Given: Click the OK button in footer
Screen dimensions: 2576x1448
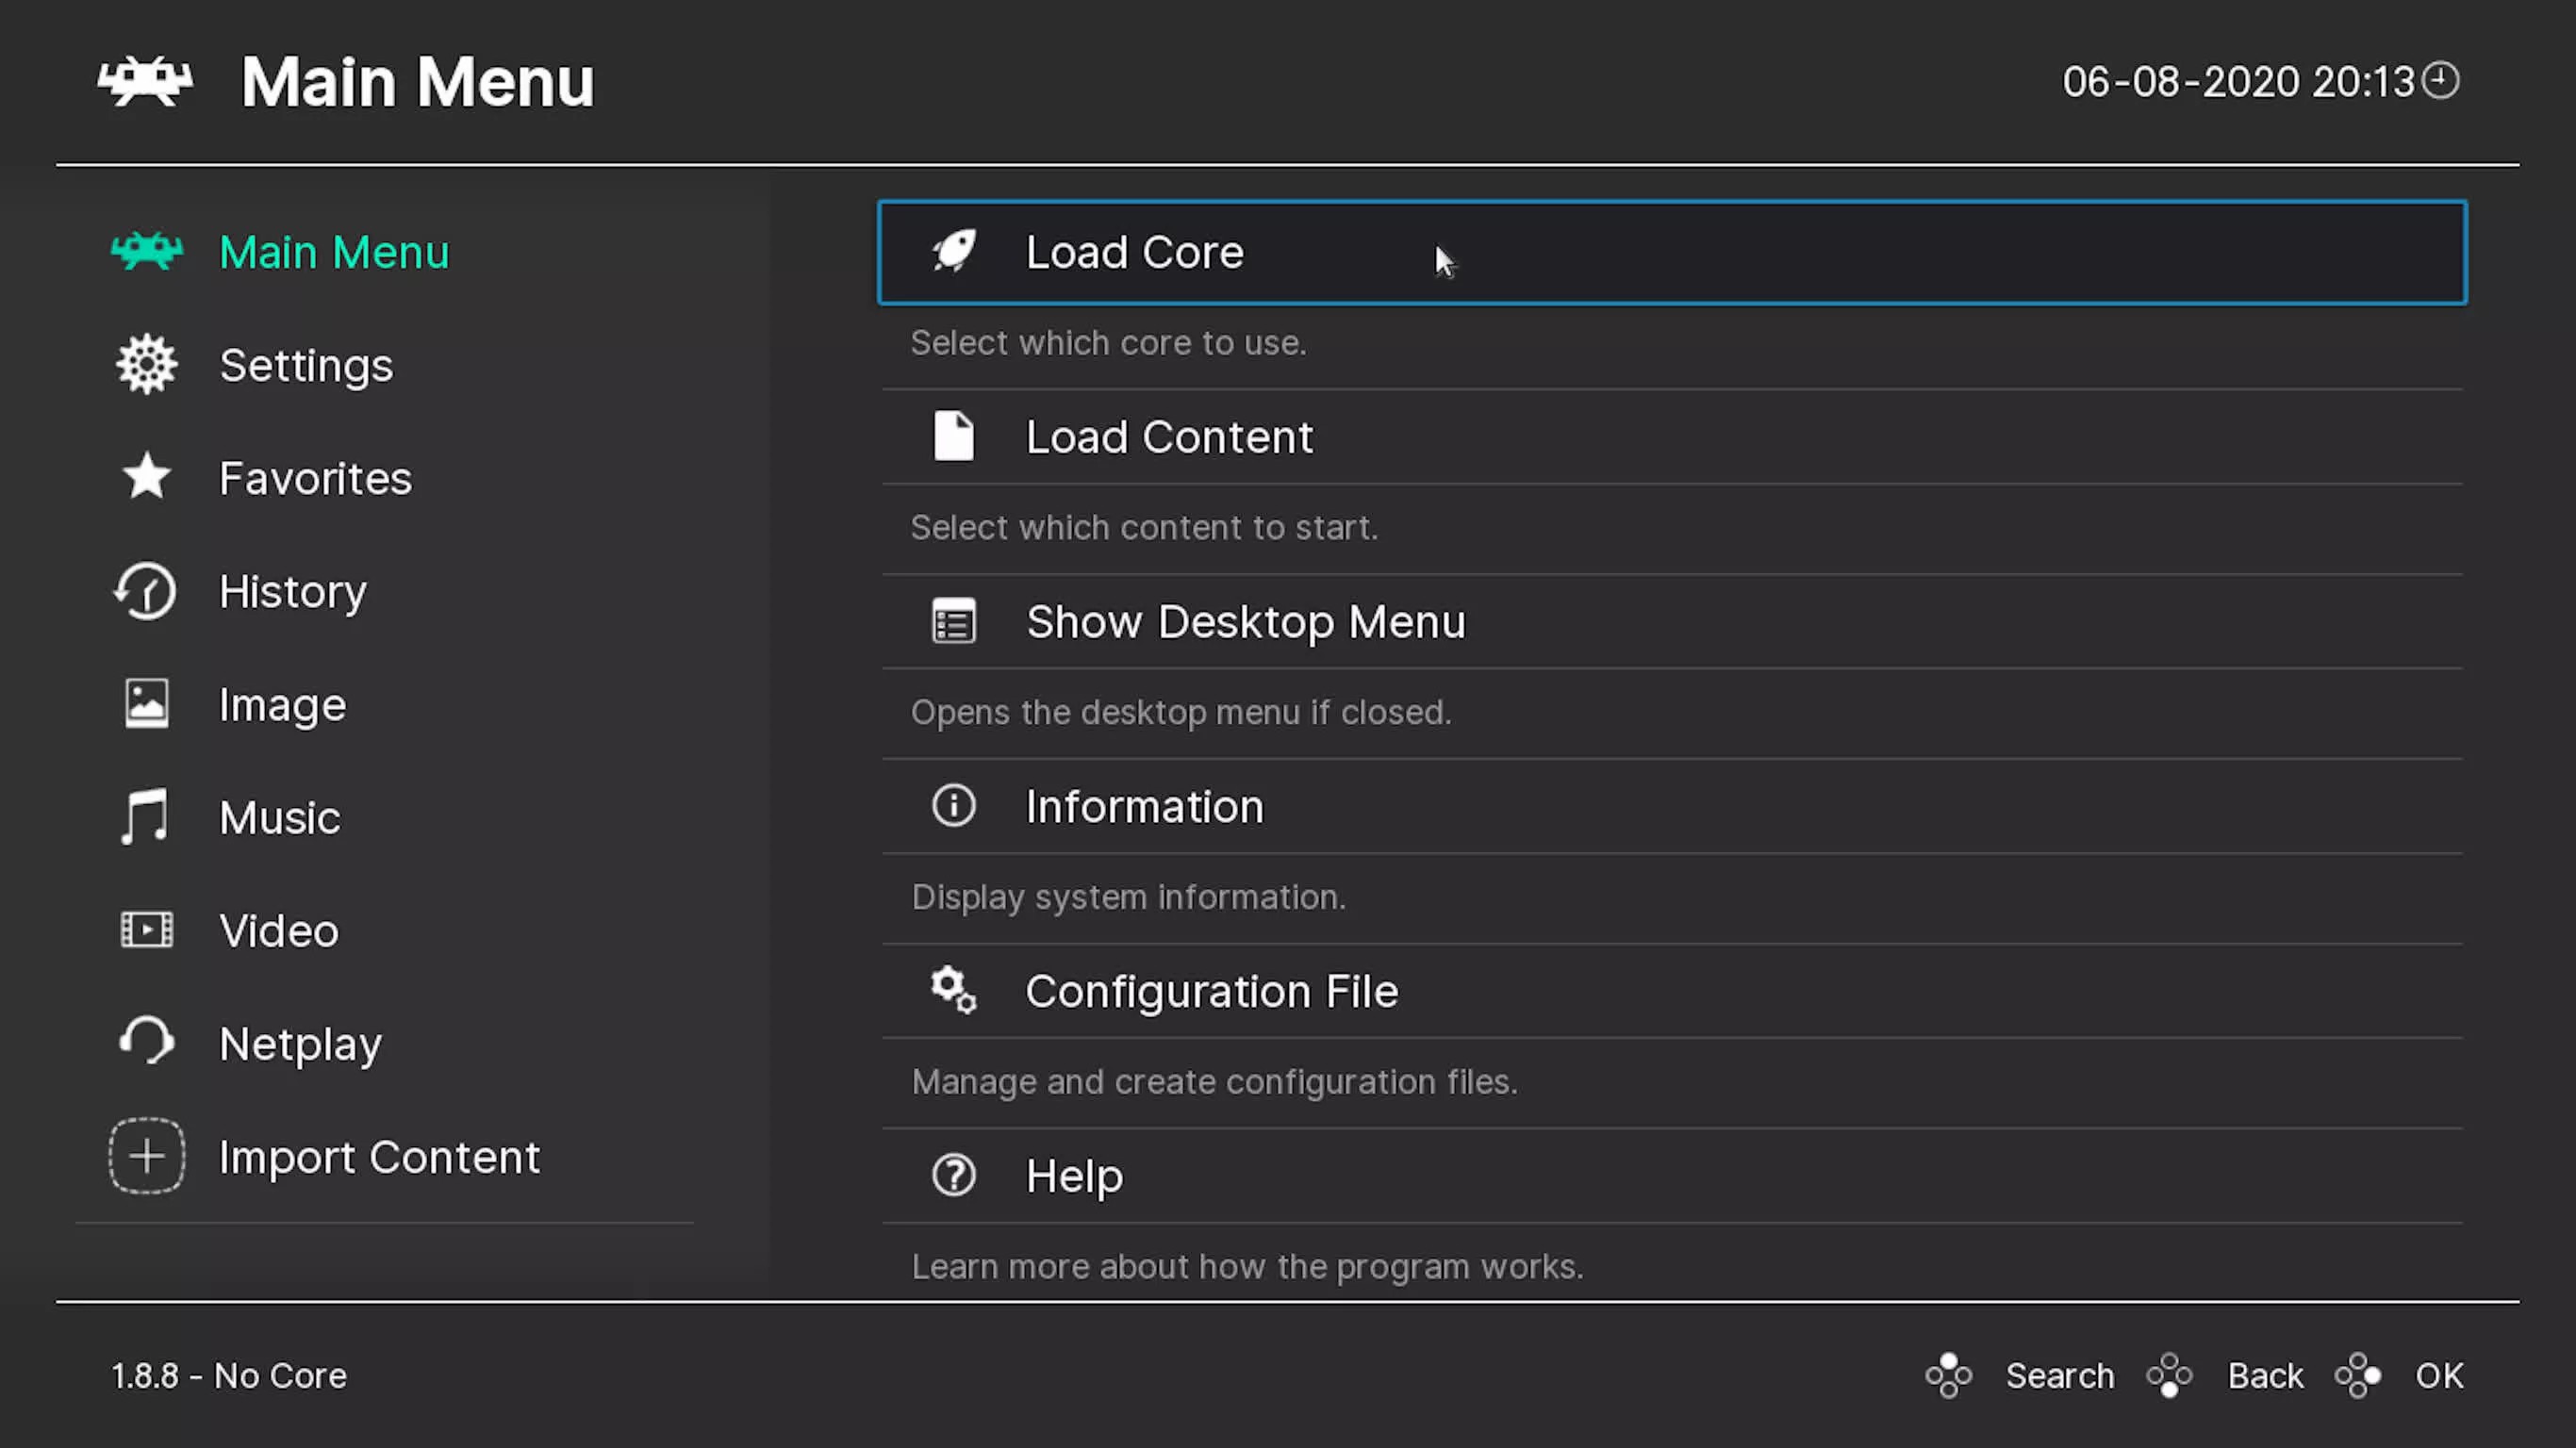Looking at the screenshot, I should pos(2438,1375).
